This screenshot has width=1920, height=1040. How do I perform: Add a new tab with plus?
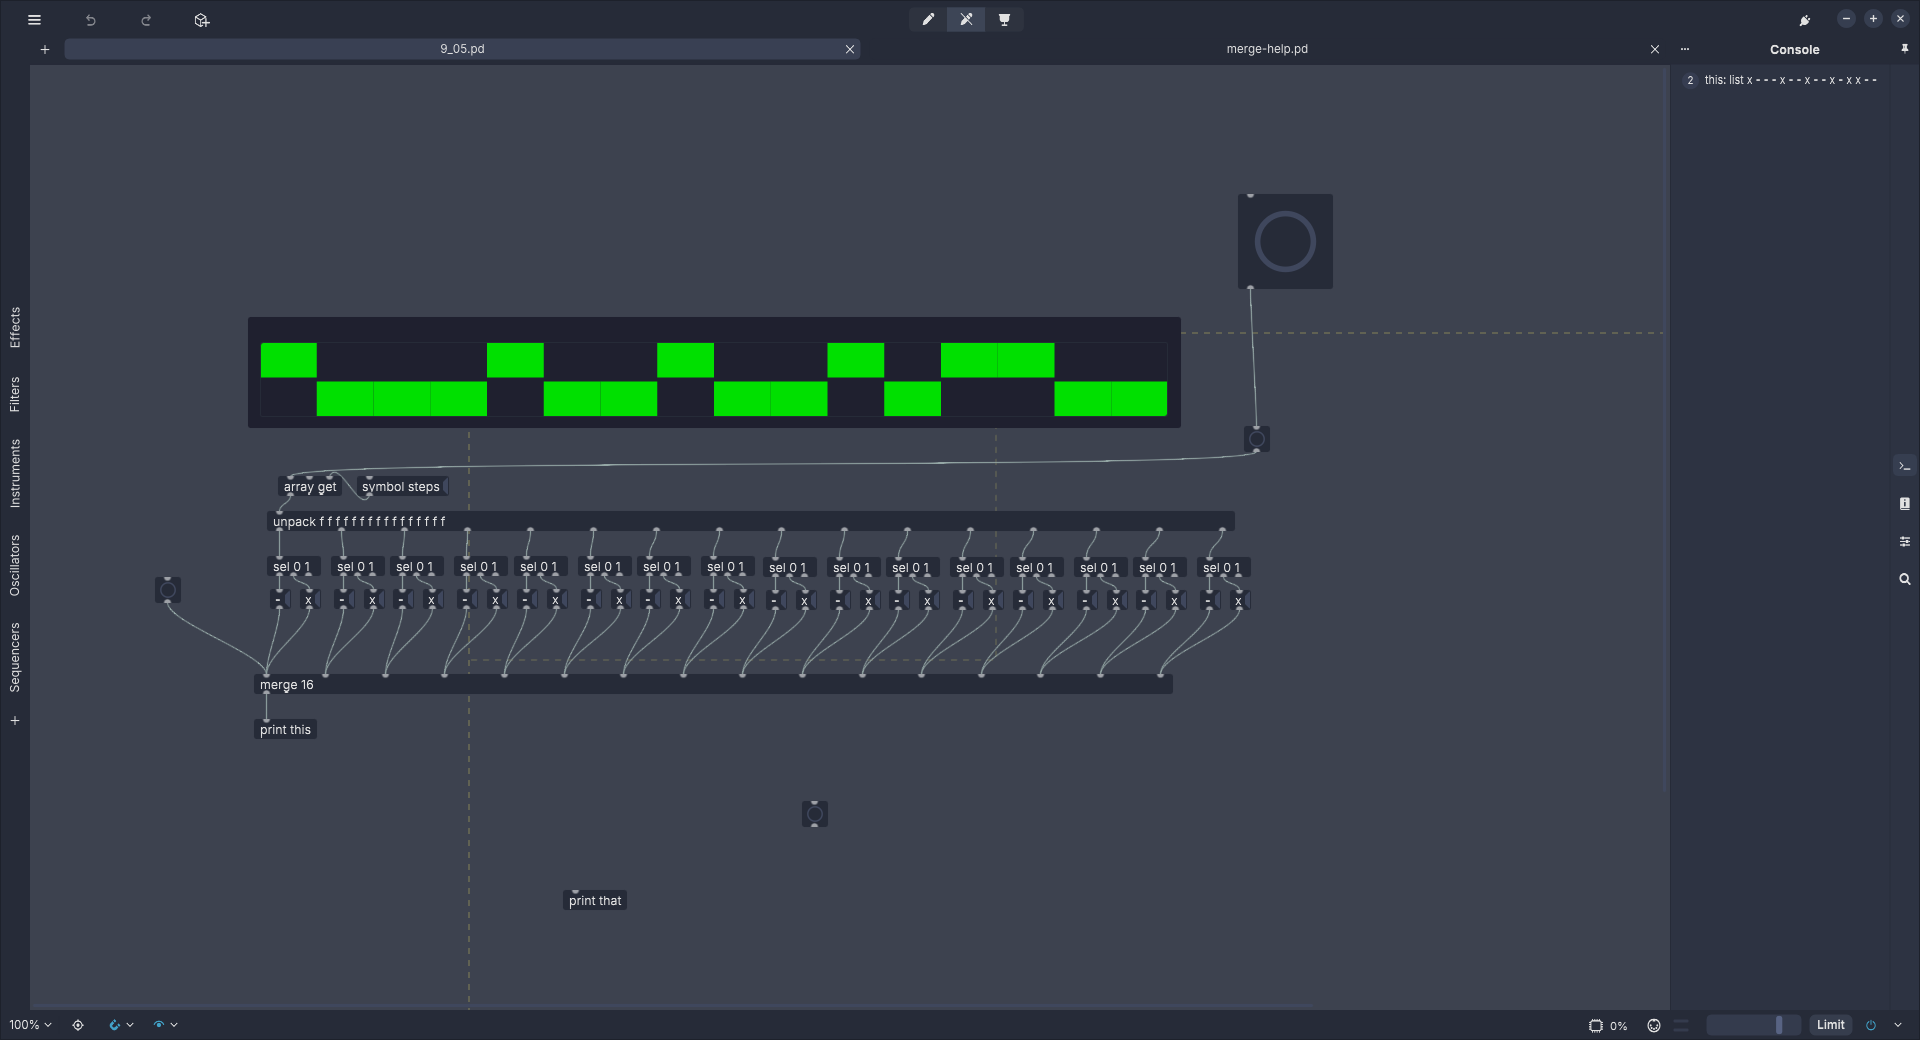pyautogui.click(x=45, y=49)
